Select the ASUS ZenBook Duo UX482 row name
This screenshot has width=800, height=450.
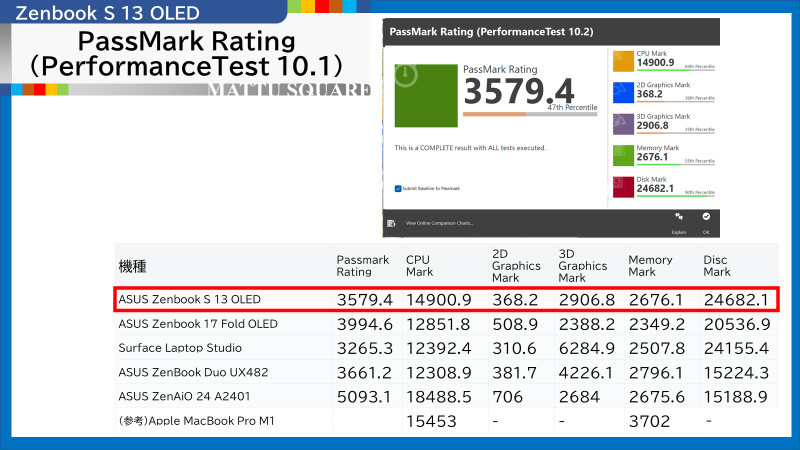click(x=193, y=372)
